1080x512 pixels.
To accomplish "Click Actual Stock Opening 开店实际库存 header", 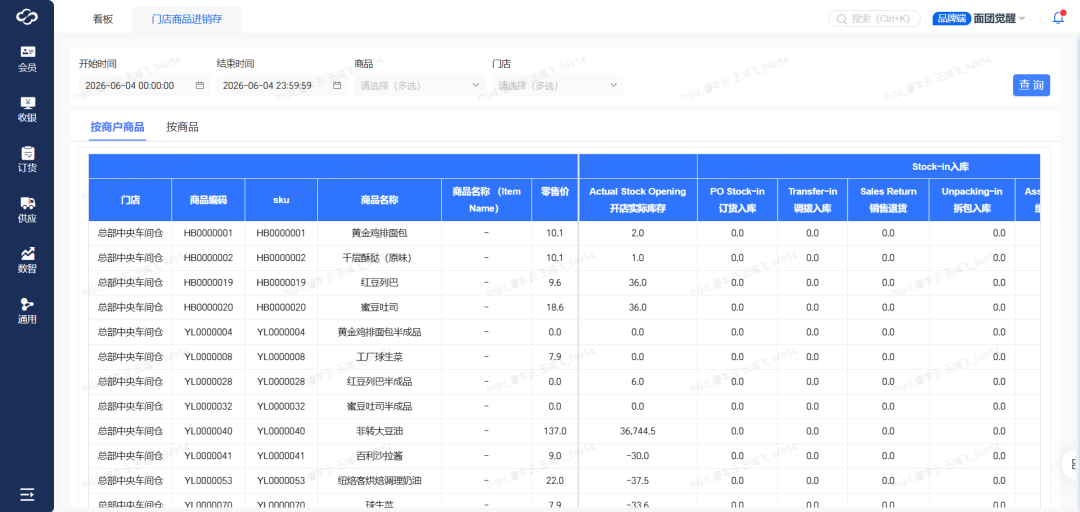I will tap(638, 200).
